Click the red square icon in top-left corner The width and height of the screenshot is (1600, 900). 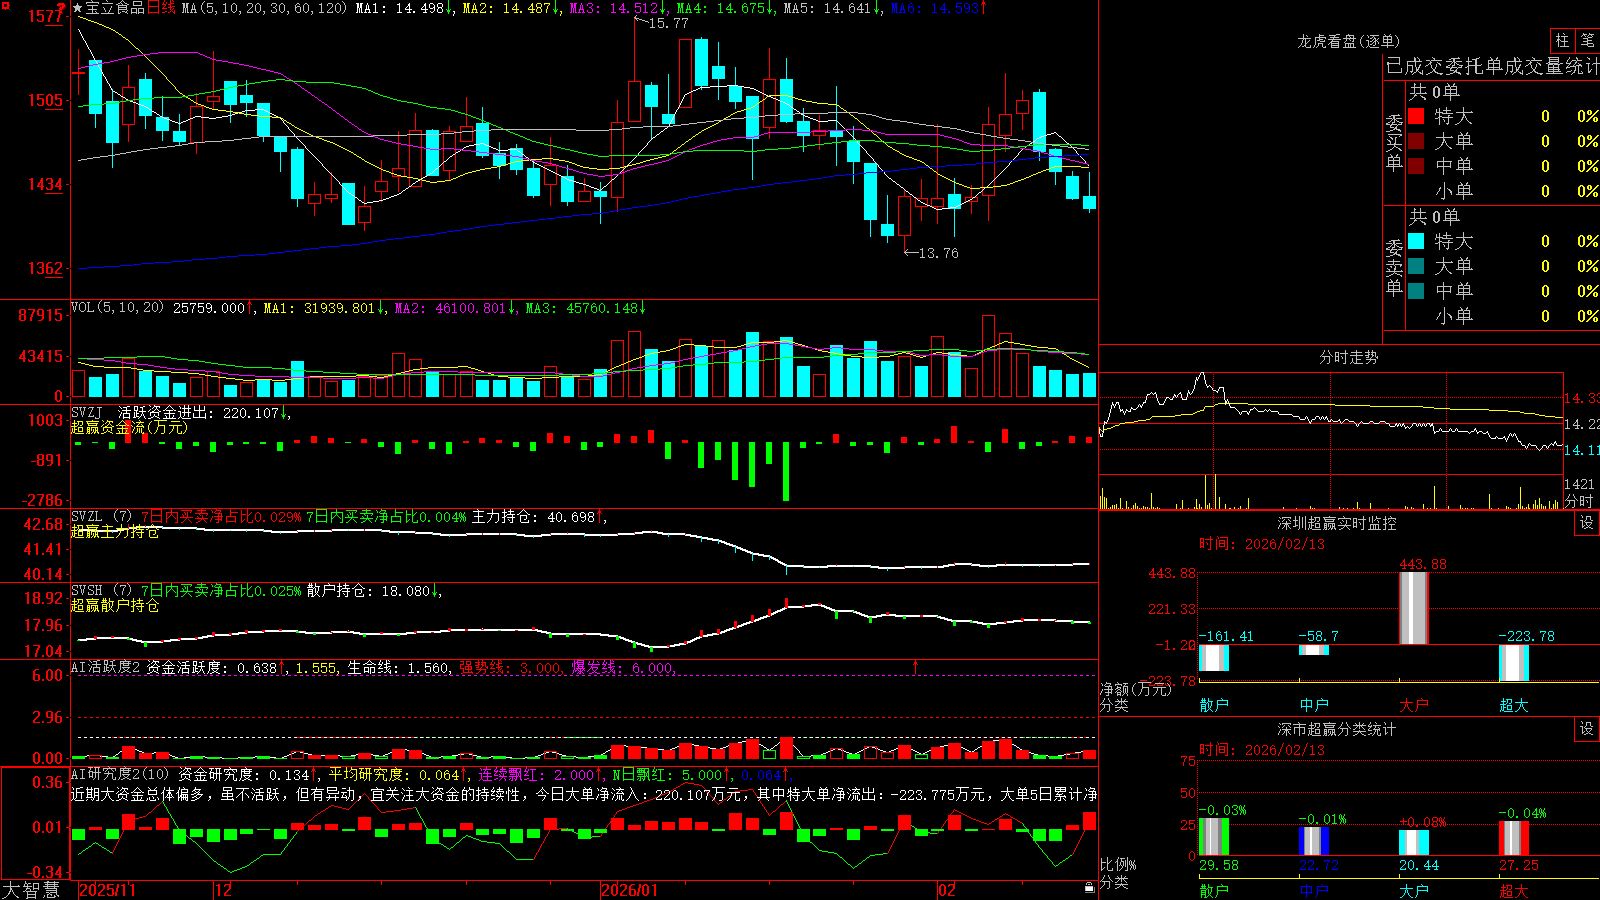[x=5, y=6]
